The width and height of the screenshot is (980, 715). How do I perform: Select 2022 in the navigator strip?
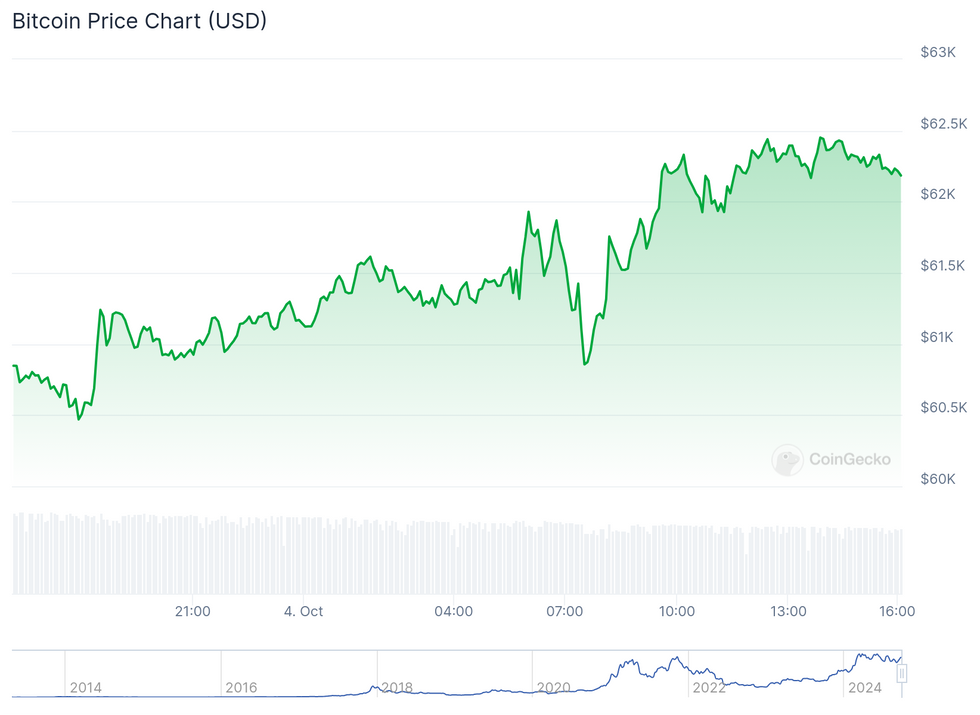coord(709,688)
